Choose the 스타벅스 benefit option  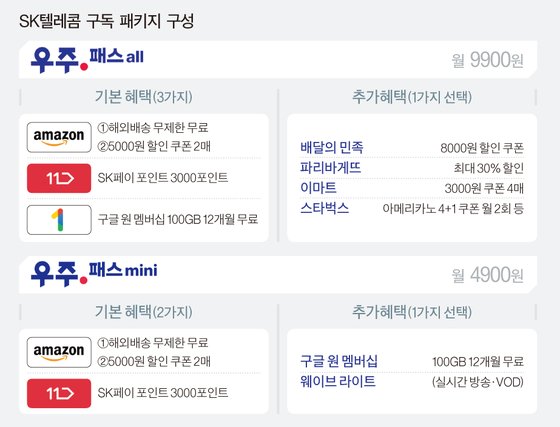[x=412, y=208]
